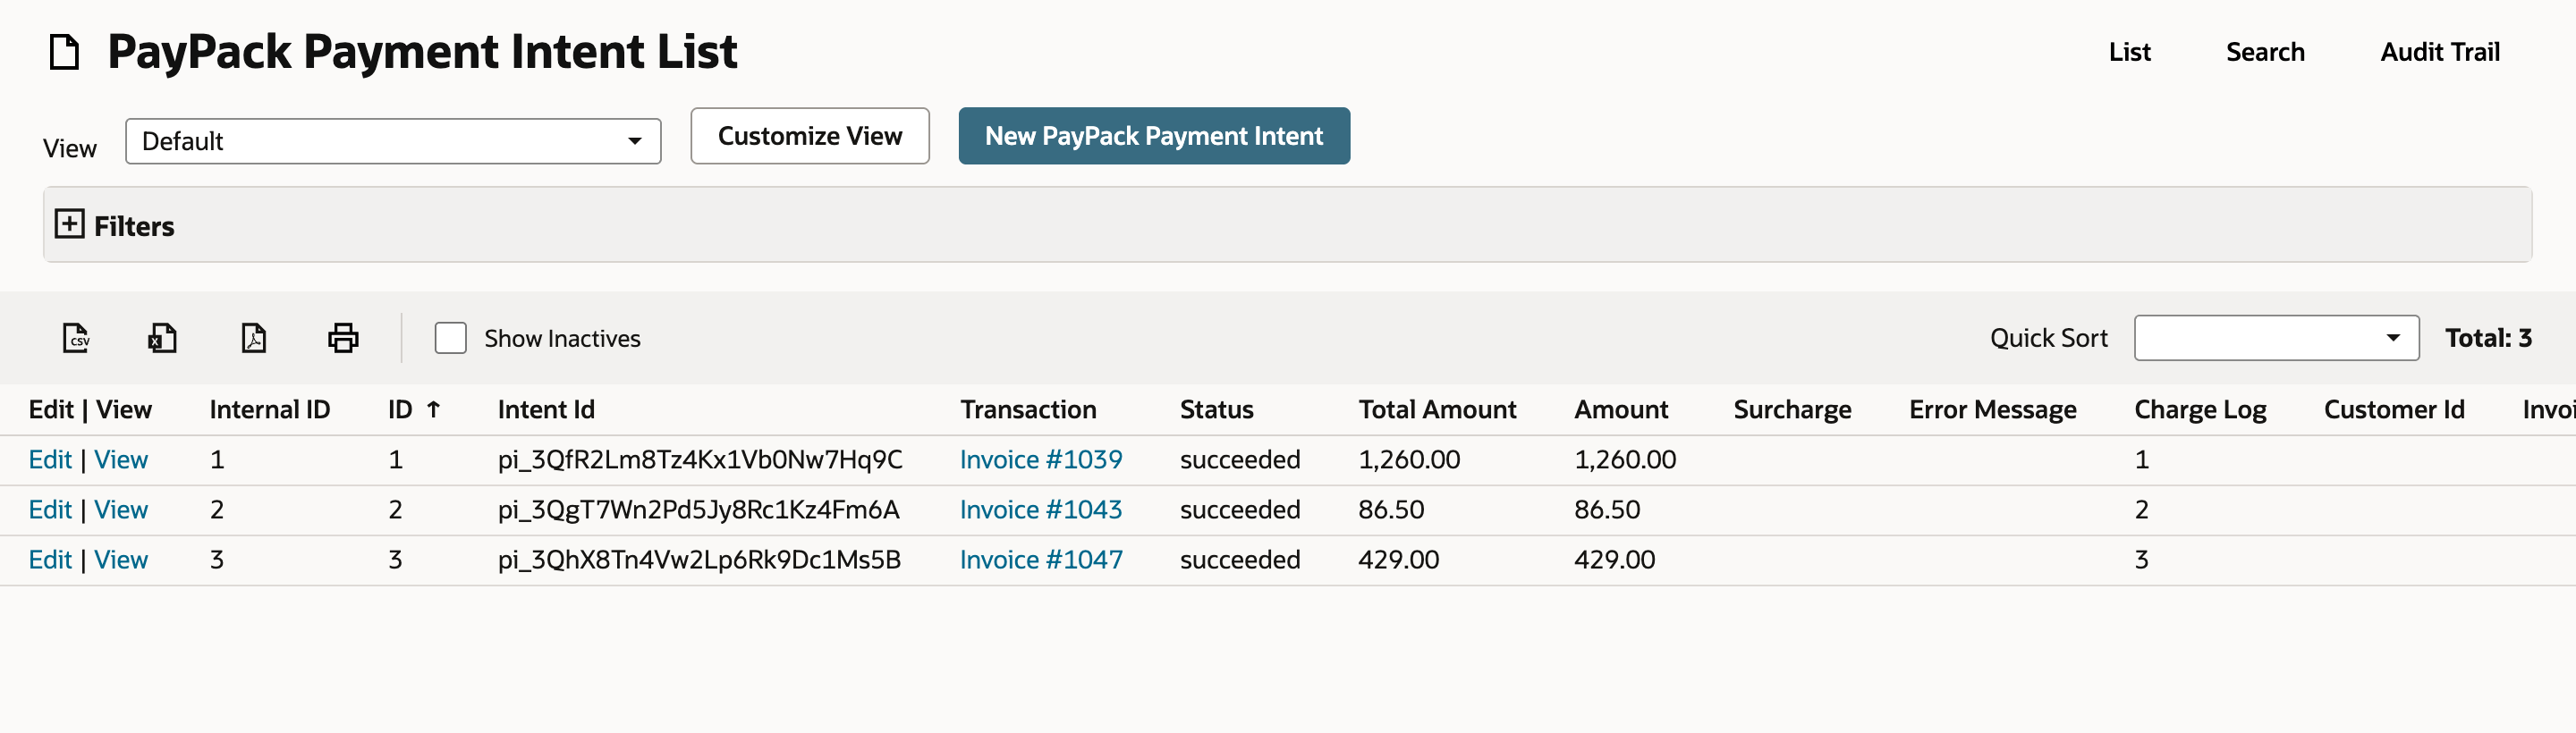Screen dimensions: 2576x733
Task: Open the View dropdown showing Default
Action: (393, 141)
